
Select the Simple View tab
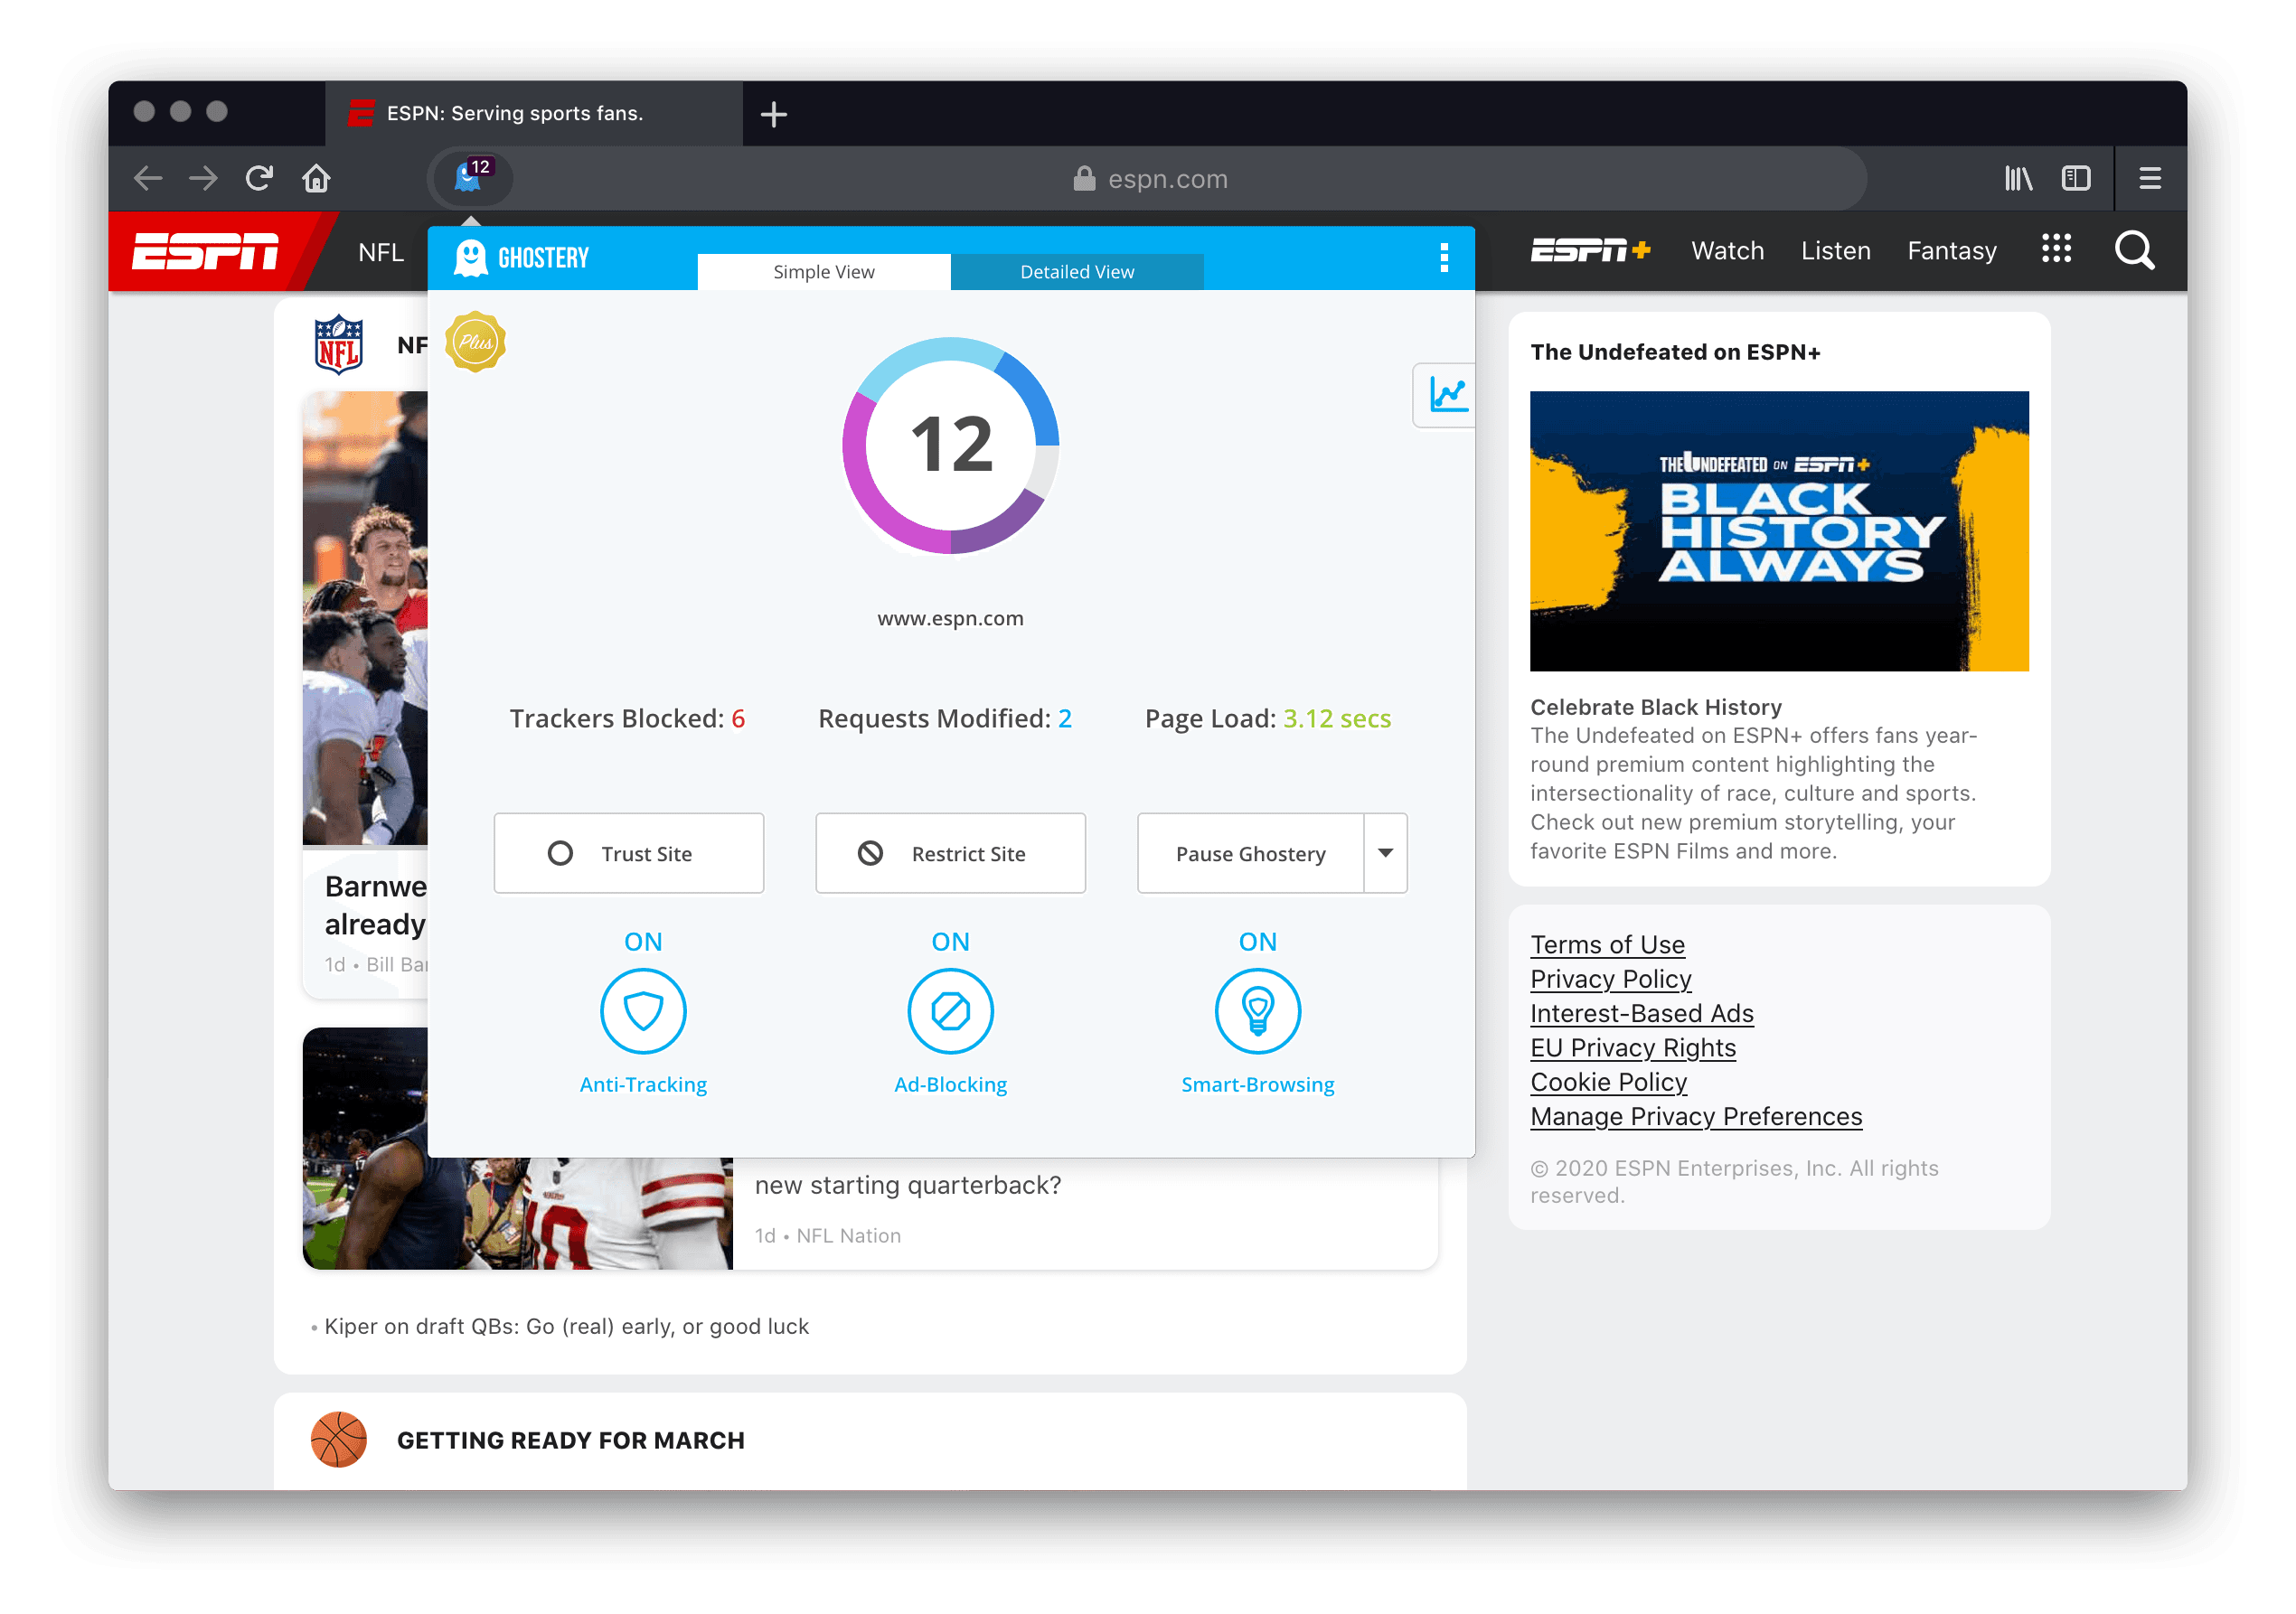[x=823, y=272]
